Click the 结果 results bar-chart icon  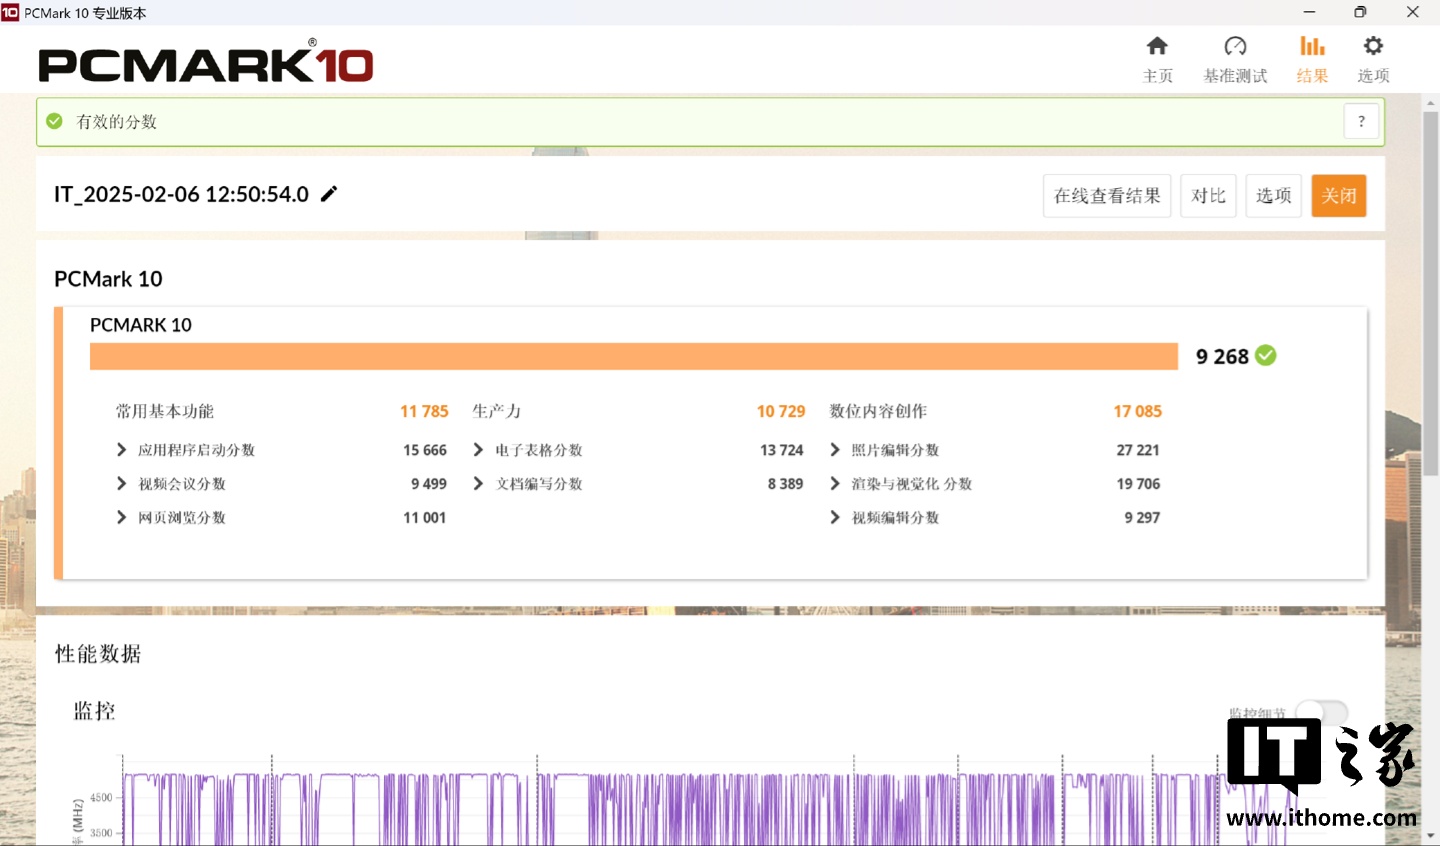[1312, 46]
